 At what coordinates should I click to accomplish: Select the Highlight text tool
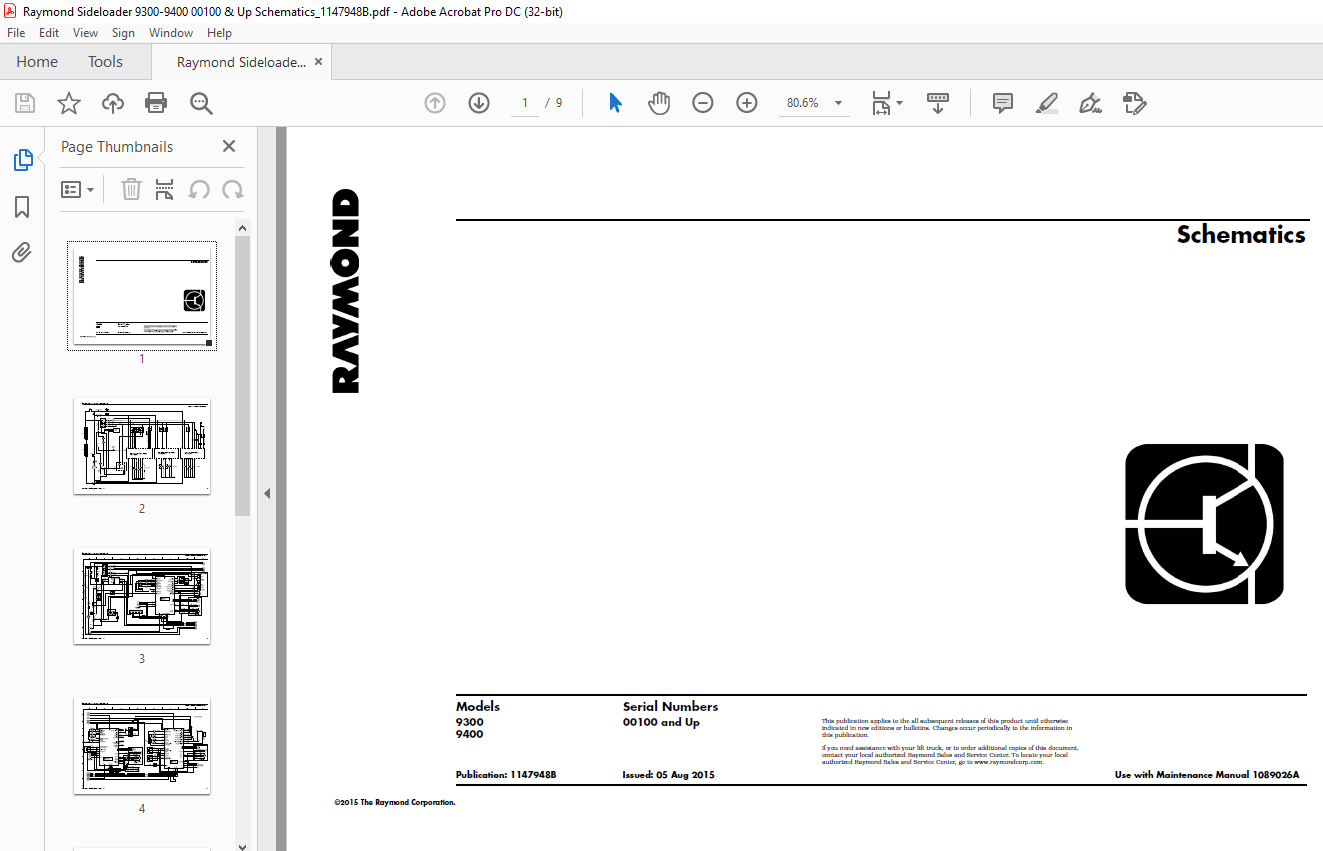click(1047, 103)
